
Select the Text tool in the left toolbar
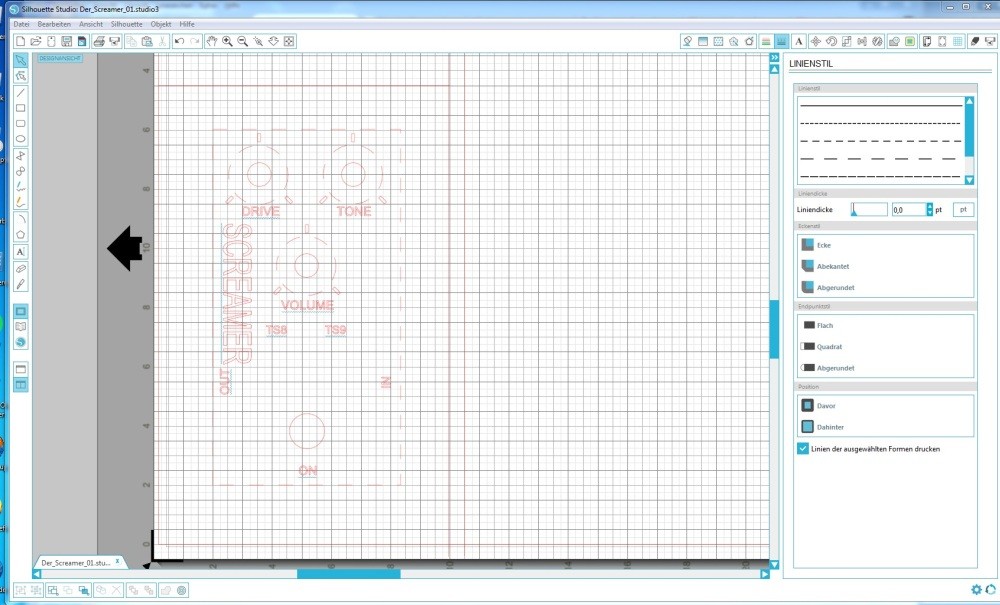click(20, 252)
